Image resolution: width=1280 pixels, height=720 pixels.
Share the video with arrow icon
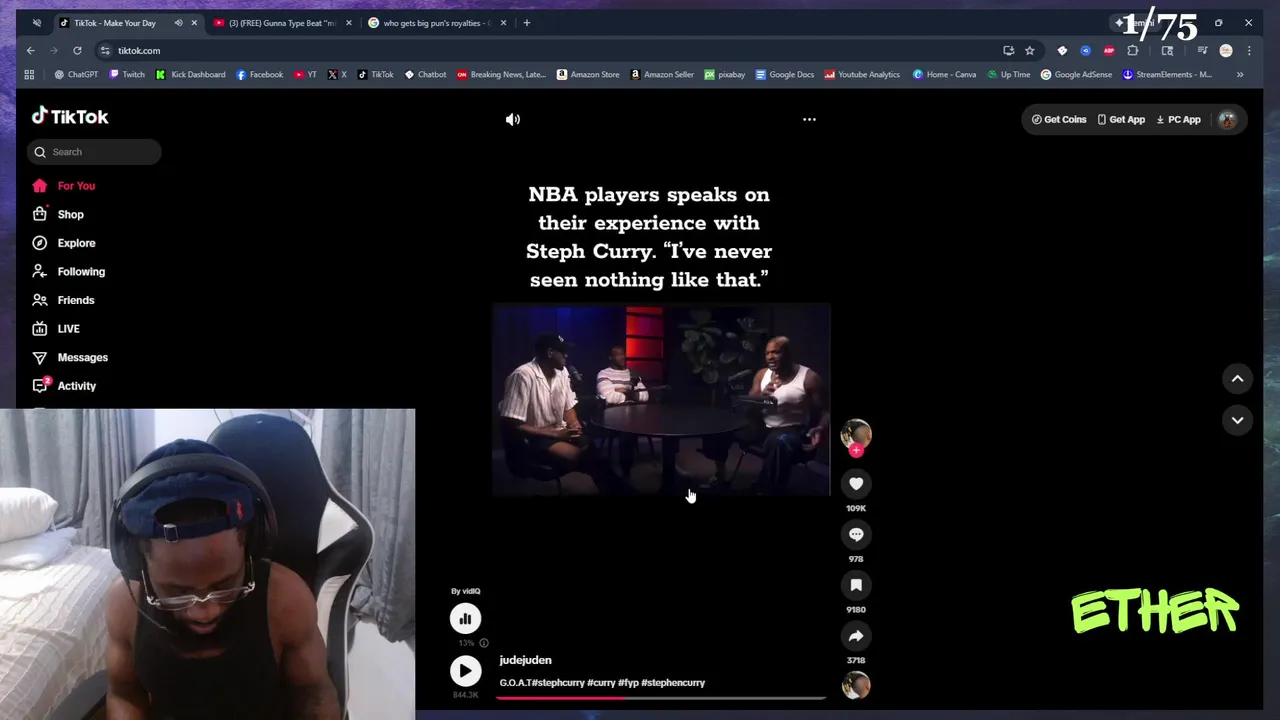pyautogui.click(x=856, y=636)
